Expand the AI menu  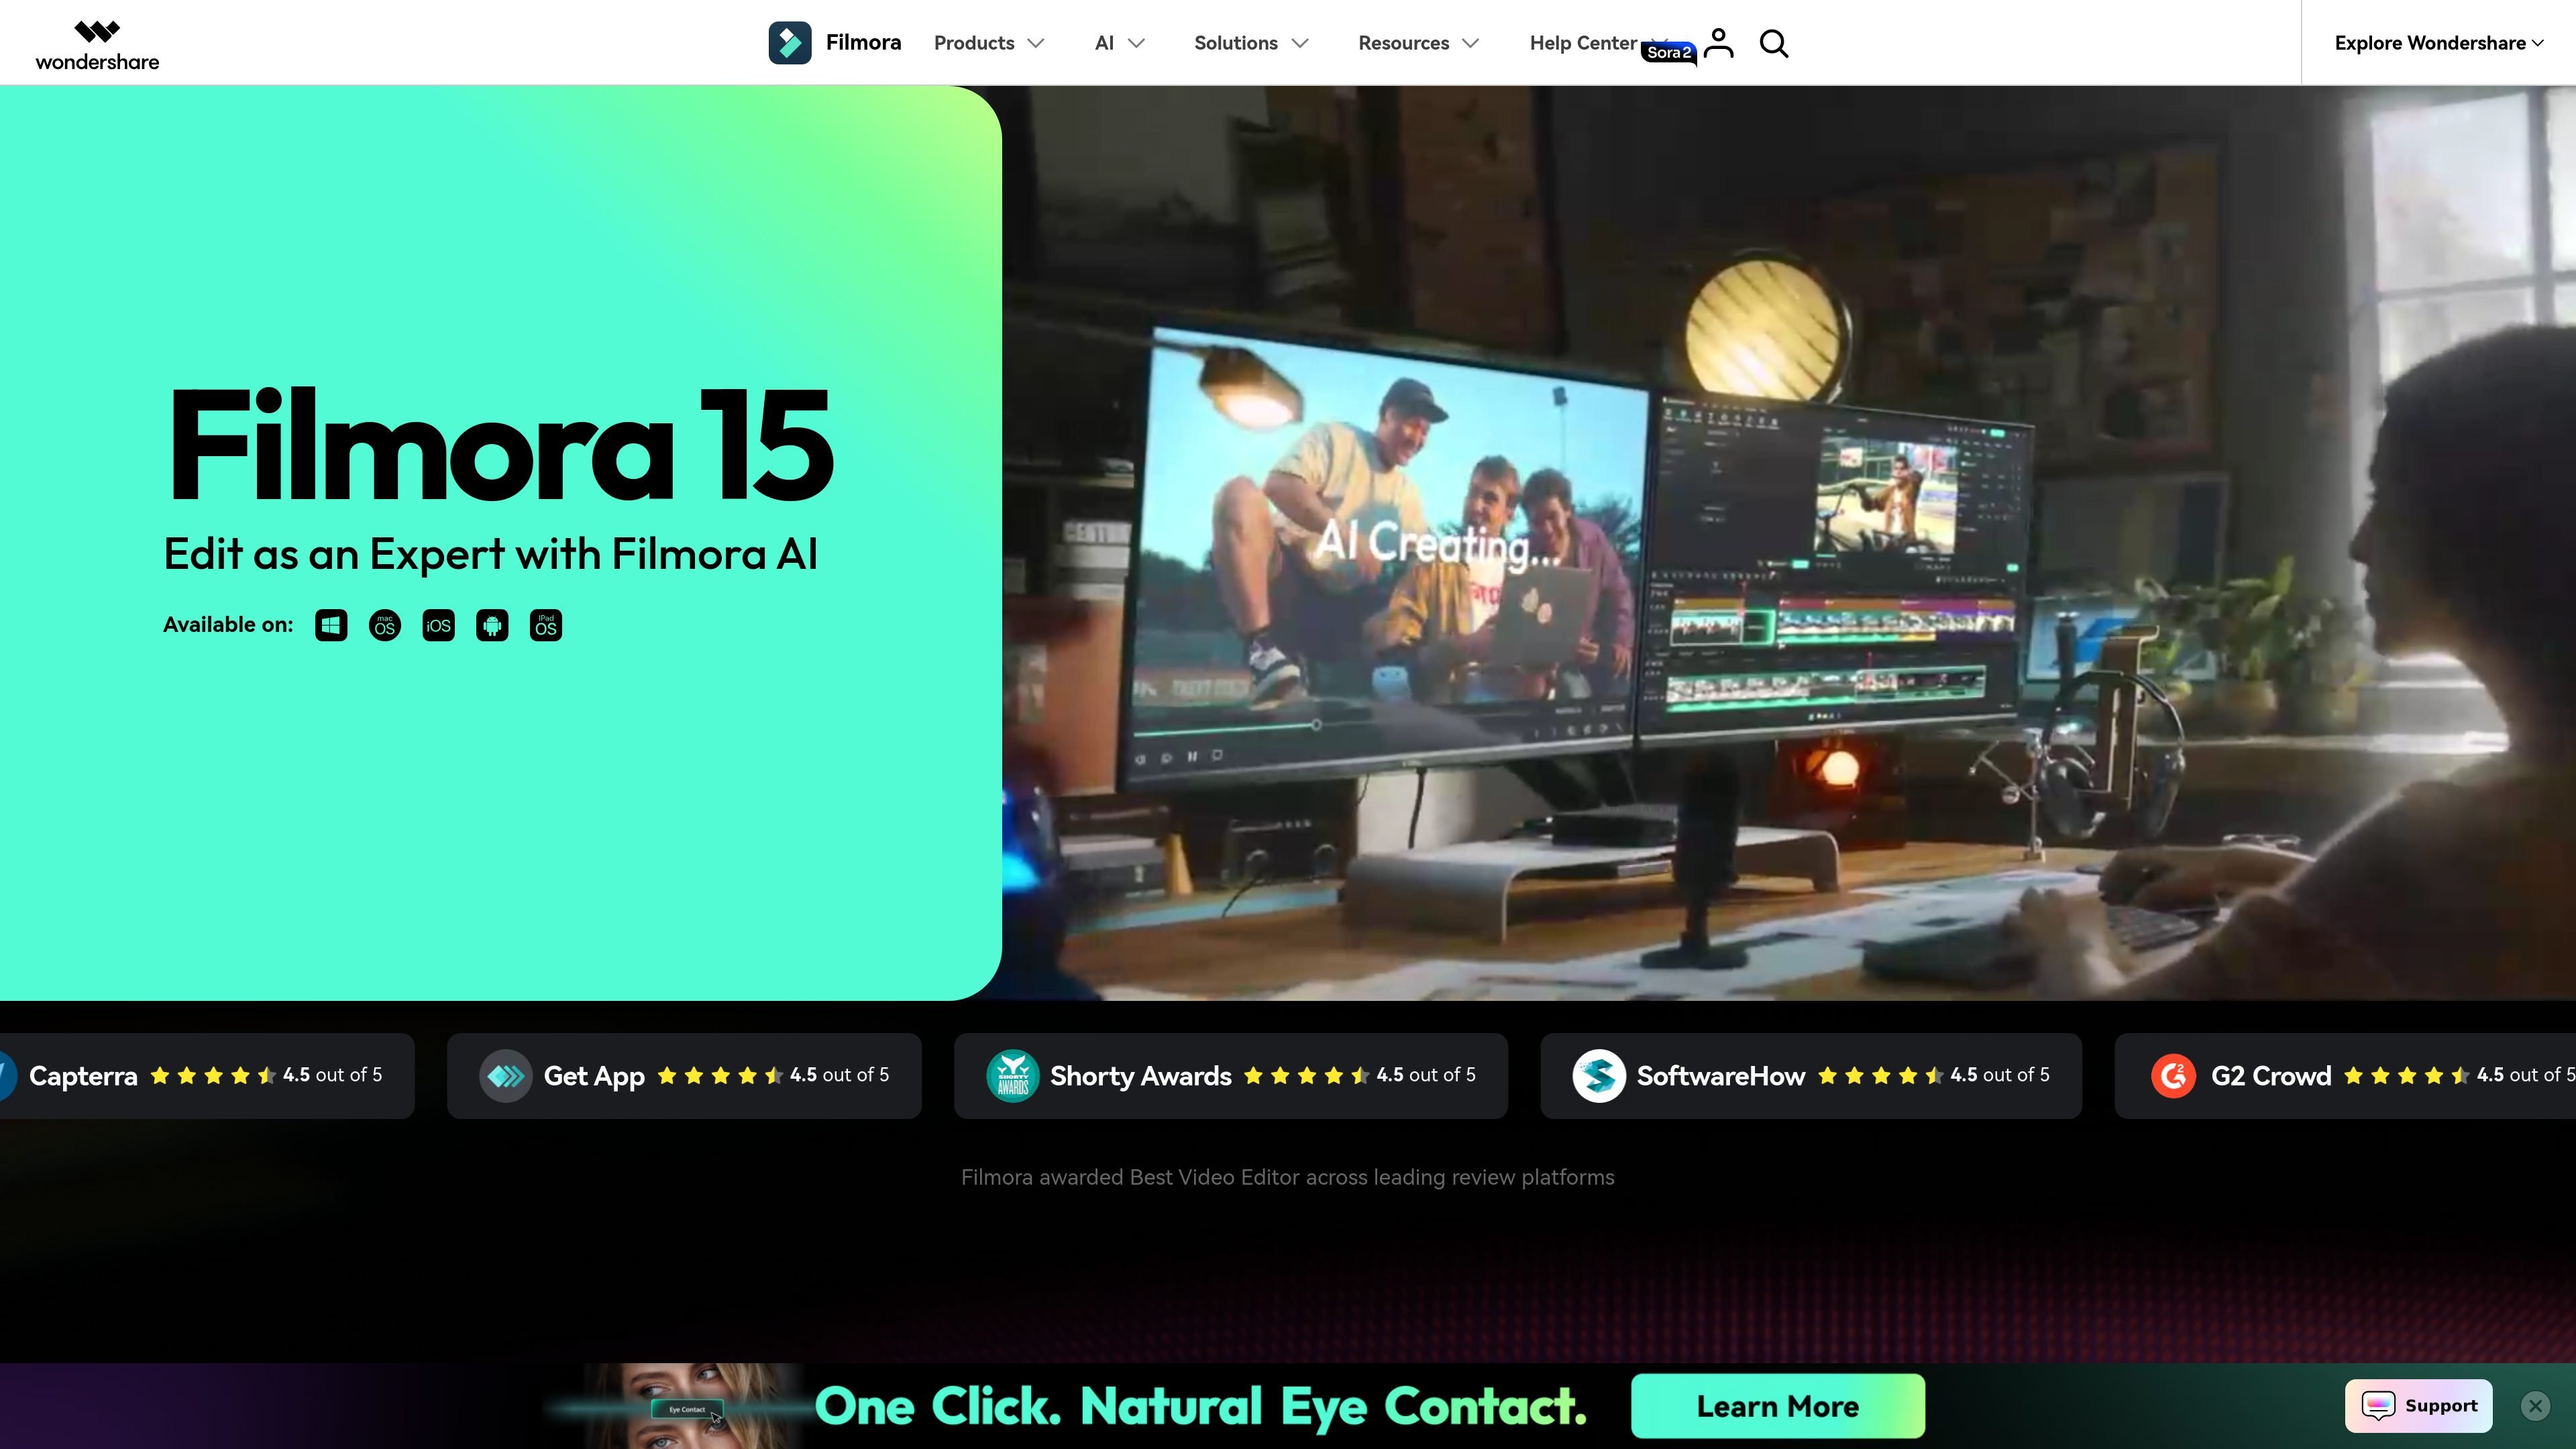click(x=1120, y=43)
